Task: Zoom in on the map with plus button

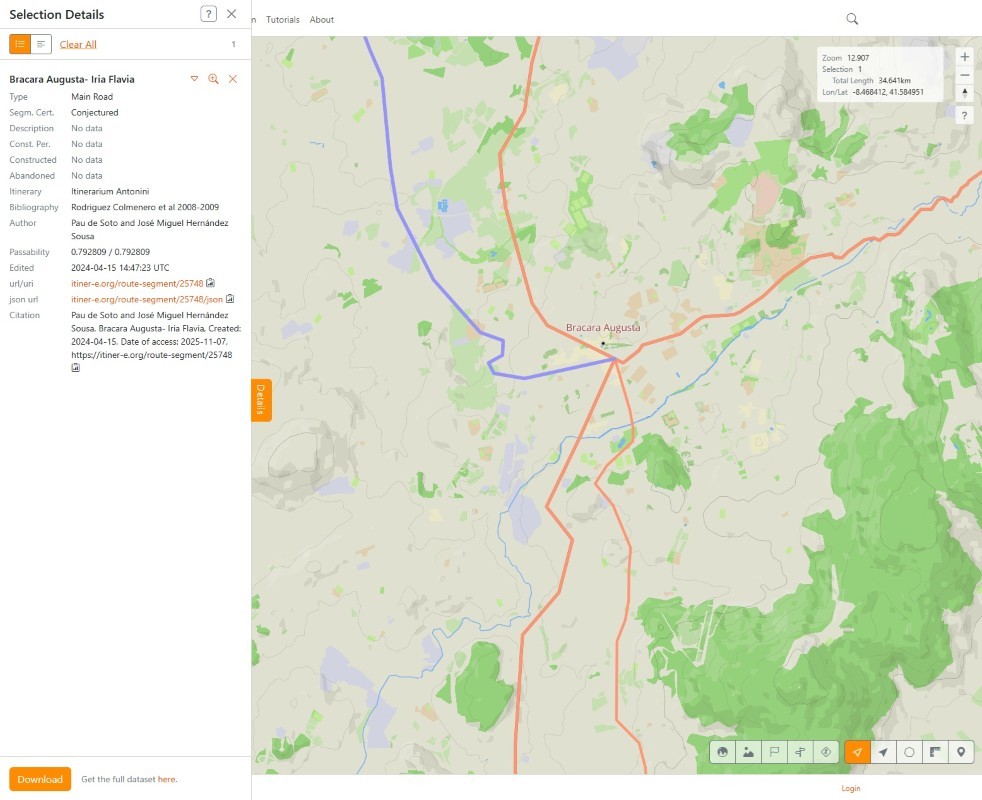Action: (x=964, y=57)
